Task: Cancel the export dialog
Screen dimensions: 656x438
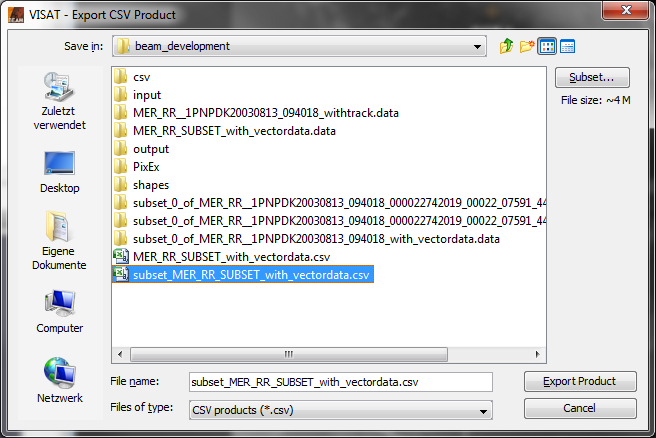Action: [580, 408]
